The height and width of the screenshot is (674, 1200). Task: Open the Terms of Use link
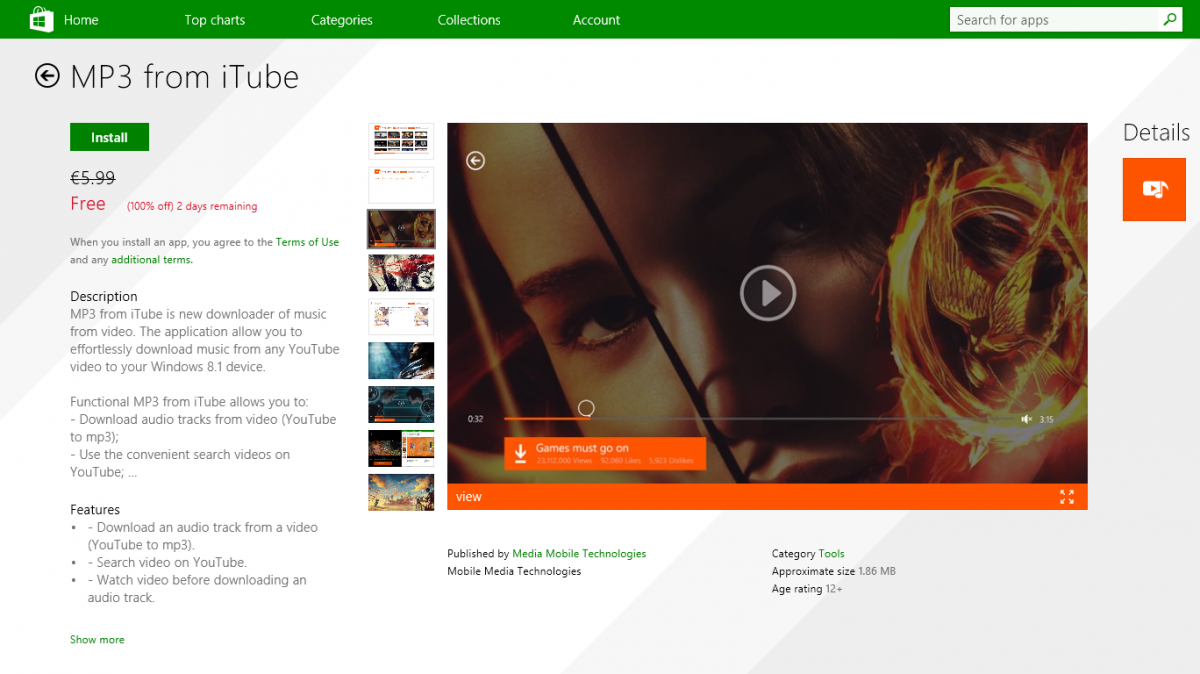308,242
